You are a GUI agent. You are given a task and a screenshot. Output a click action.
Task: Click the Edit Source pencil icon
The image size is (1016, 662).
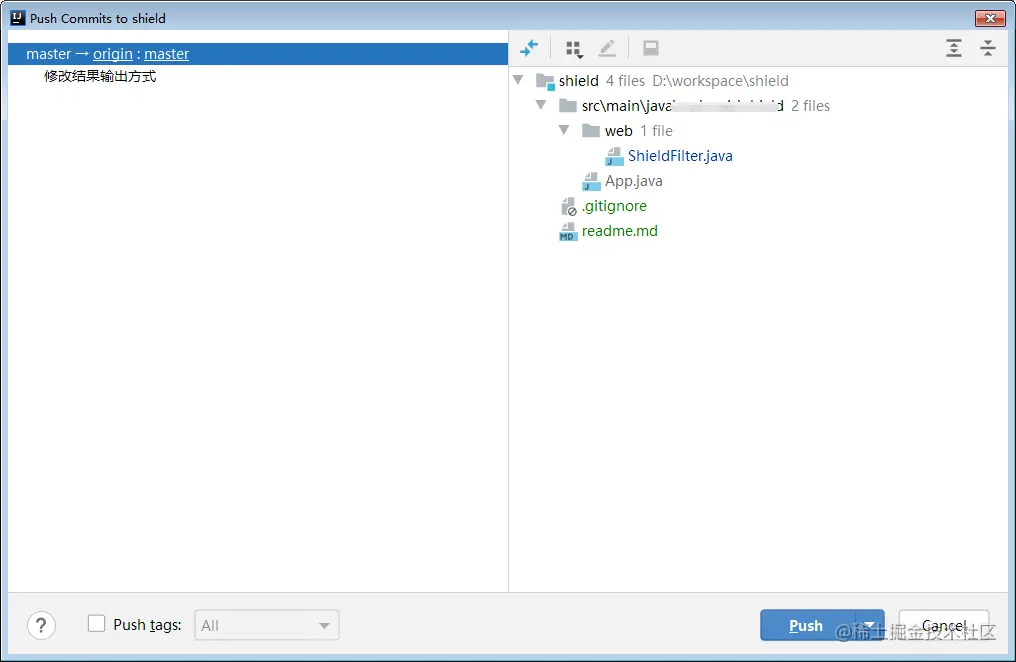(x=607, y=48)
